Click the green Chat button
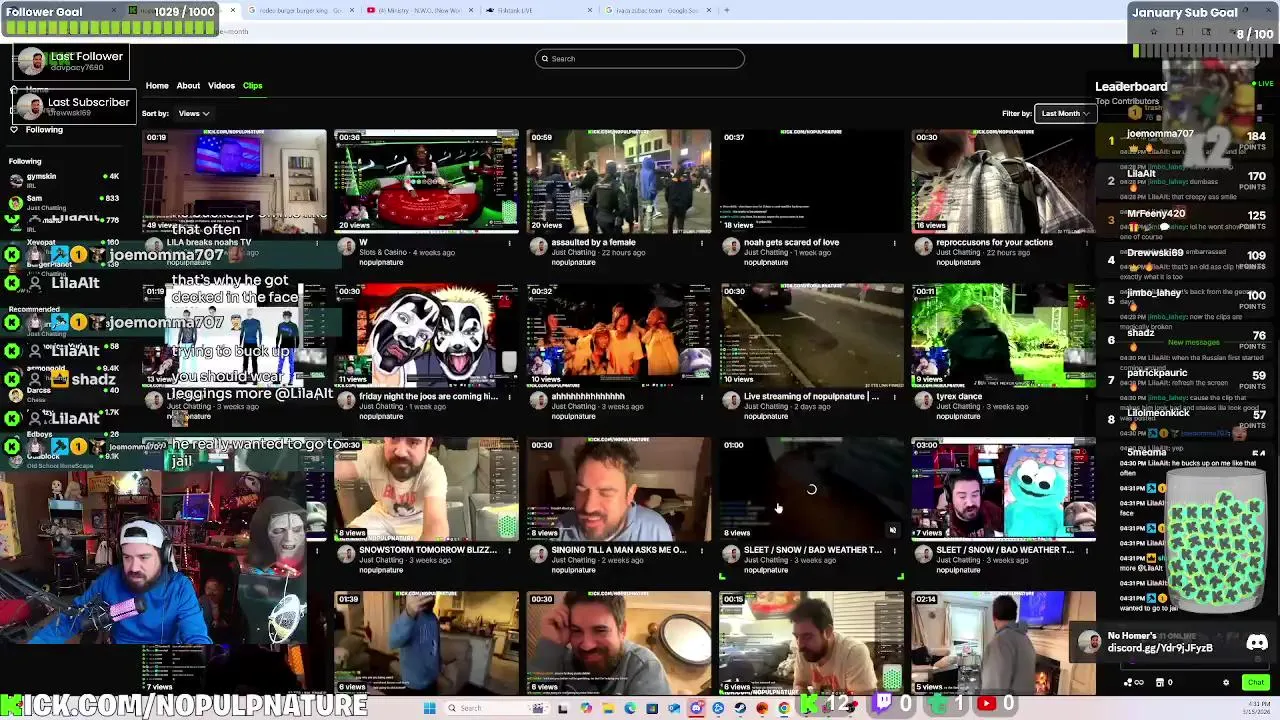This screenshot has width=1280, height=720. pyautogui.click(x=1255, y=682)
